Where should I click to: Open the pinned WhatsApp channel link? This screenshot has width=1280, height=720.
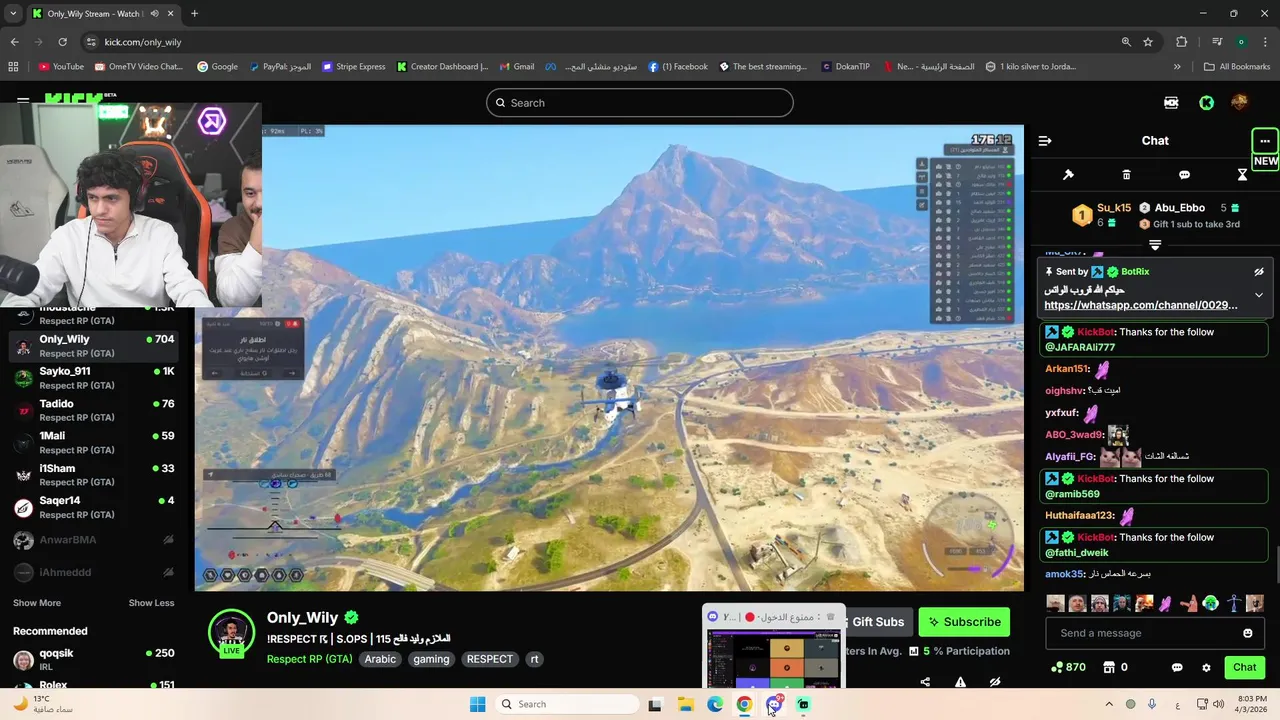tap(1140, 305)
